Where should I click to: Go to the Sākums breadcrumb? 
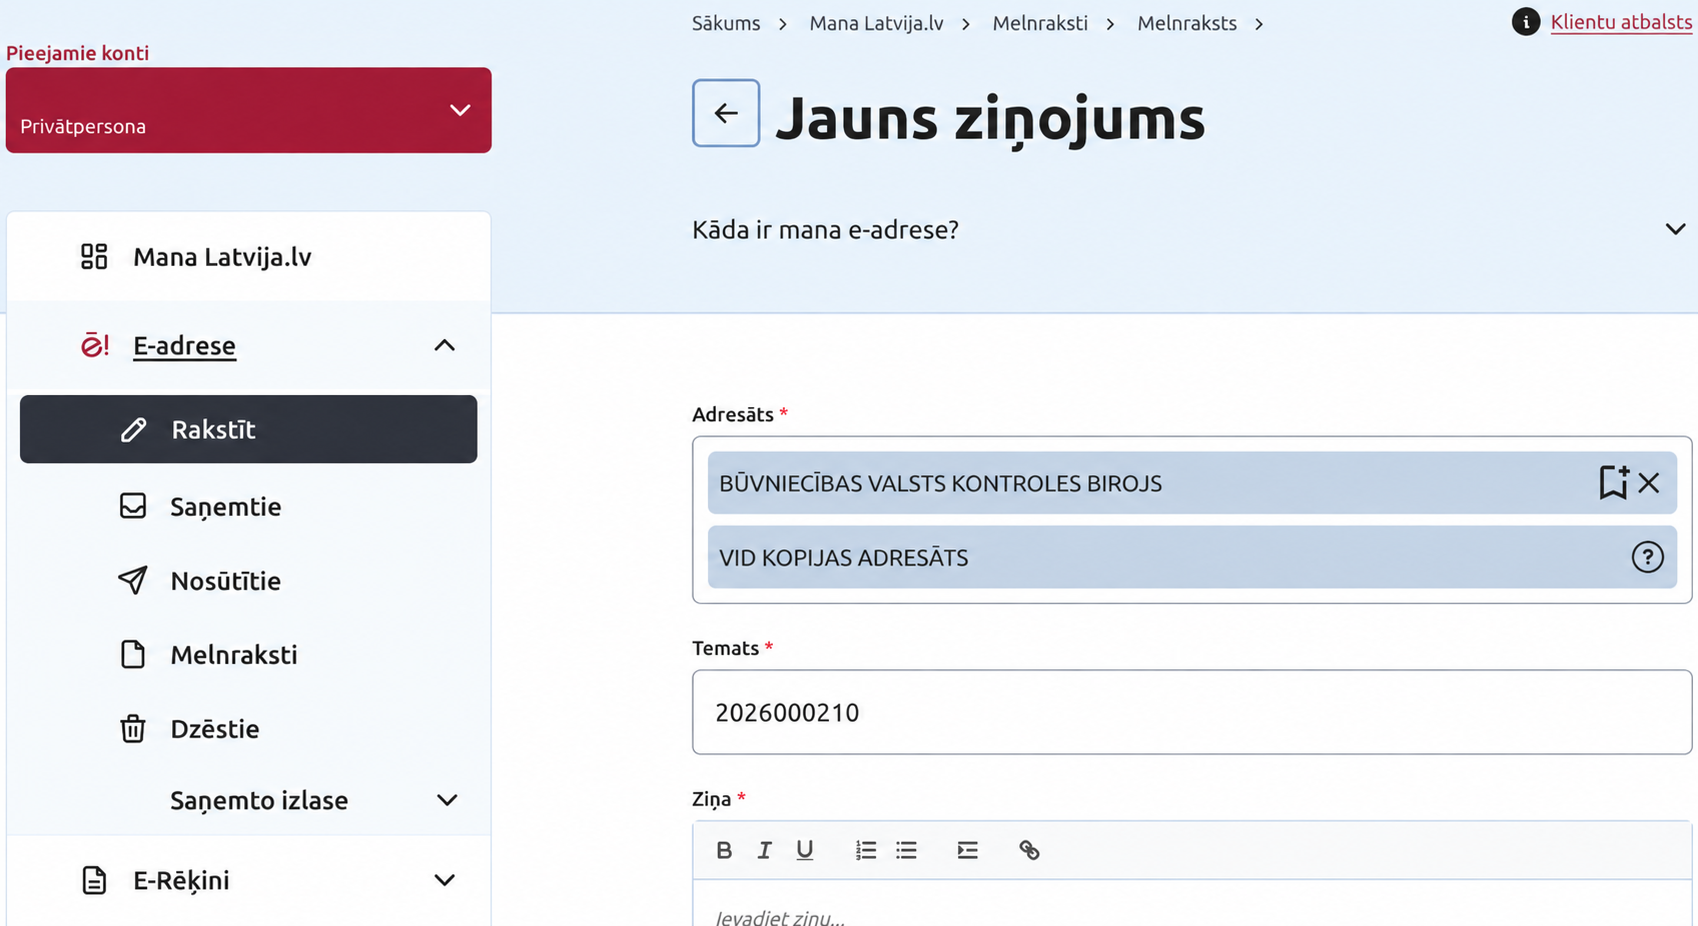point(726,23)
